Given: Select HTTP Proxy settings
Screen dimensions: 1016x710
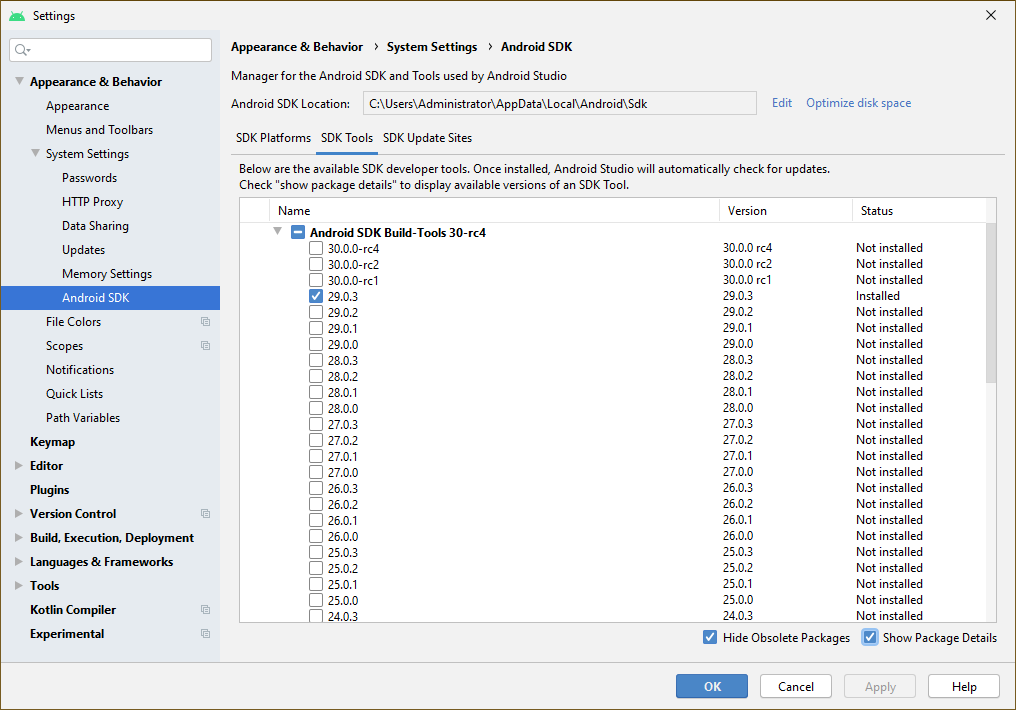Looking at the screenshot, I should coord(93,201).
